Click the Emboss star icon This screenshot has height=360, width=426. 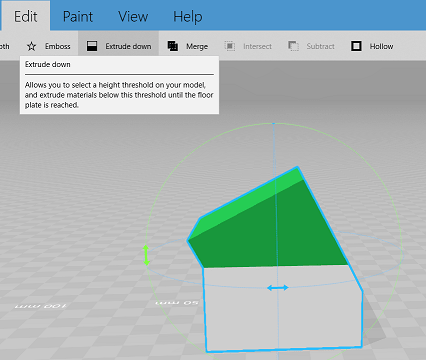tap(31, 46)
